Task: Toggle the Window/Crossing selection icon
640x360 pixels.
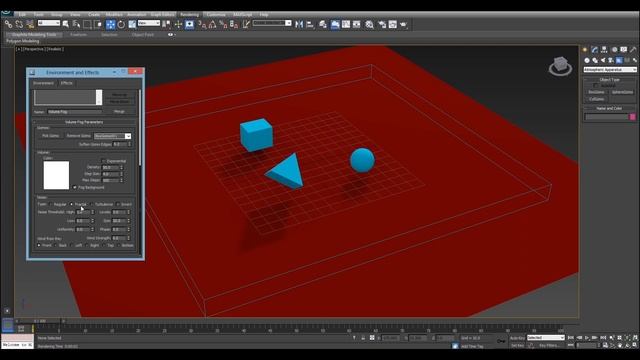Action: click(98, 24)
